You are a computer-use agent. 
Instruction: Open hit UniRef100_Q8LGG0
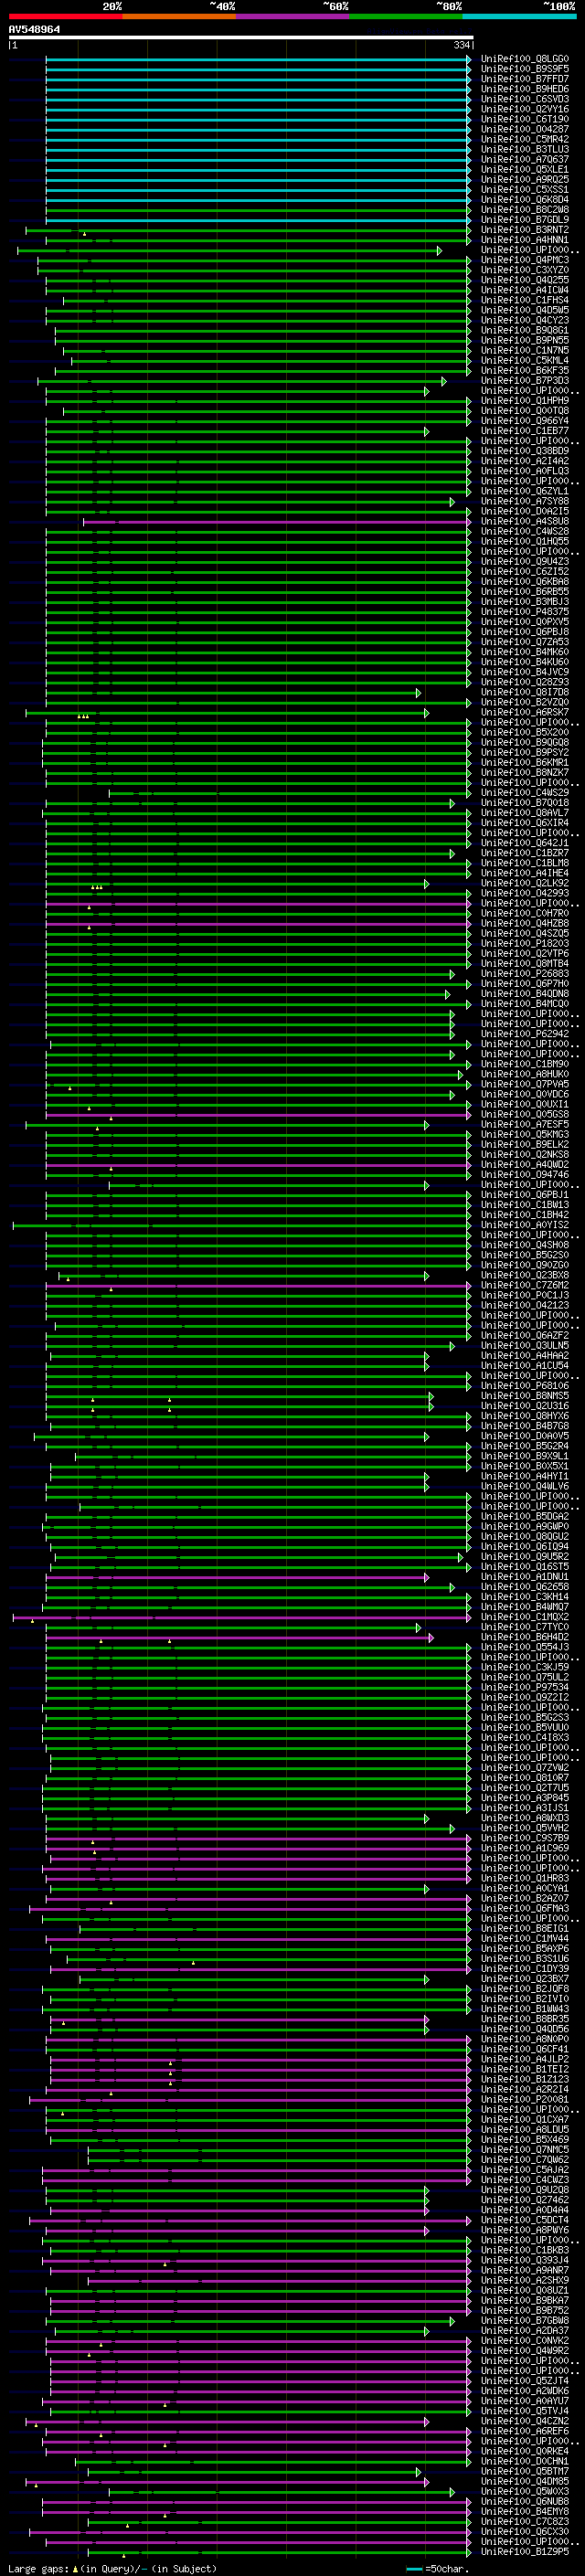[x=525, y=59]
